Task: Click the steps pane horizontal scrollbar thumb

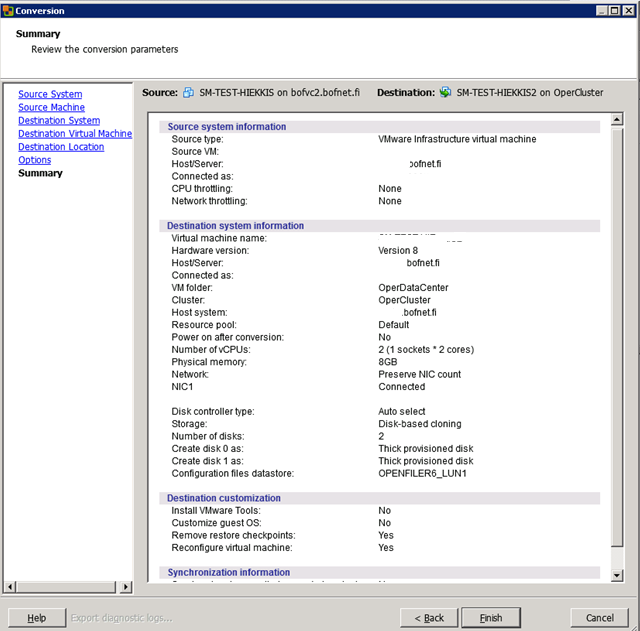Action: pos(66,587)
